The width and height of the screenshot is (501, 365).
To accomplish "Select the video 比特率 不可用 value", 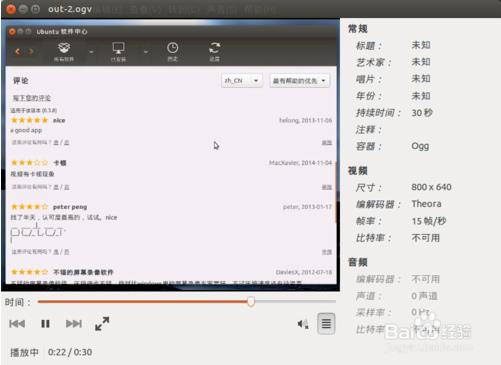I will coord(426,238).
